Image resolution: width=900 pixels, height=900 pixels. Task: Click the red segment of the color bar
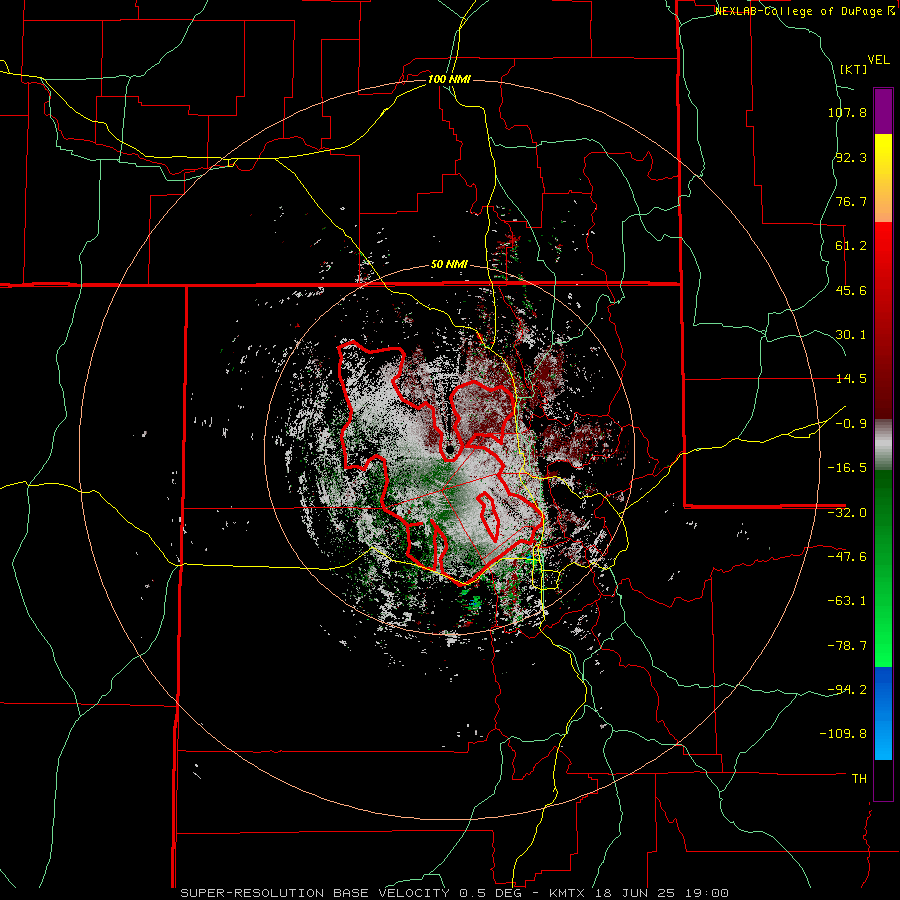coord(883,320)
